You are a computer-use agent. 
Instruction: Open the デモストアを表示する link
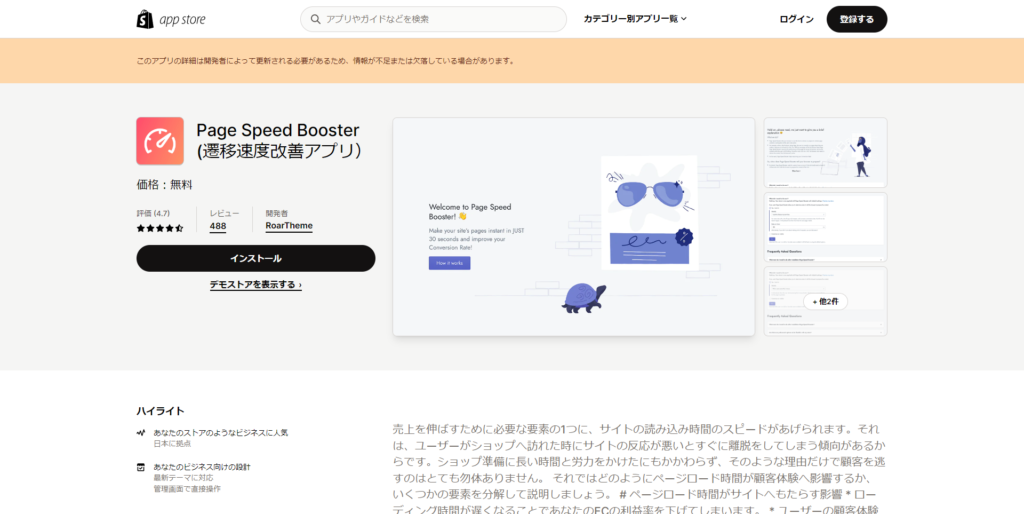tap(256, 285)
